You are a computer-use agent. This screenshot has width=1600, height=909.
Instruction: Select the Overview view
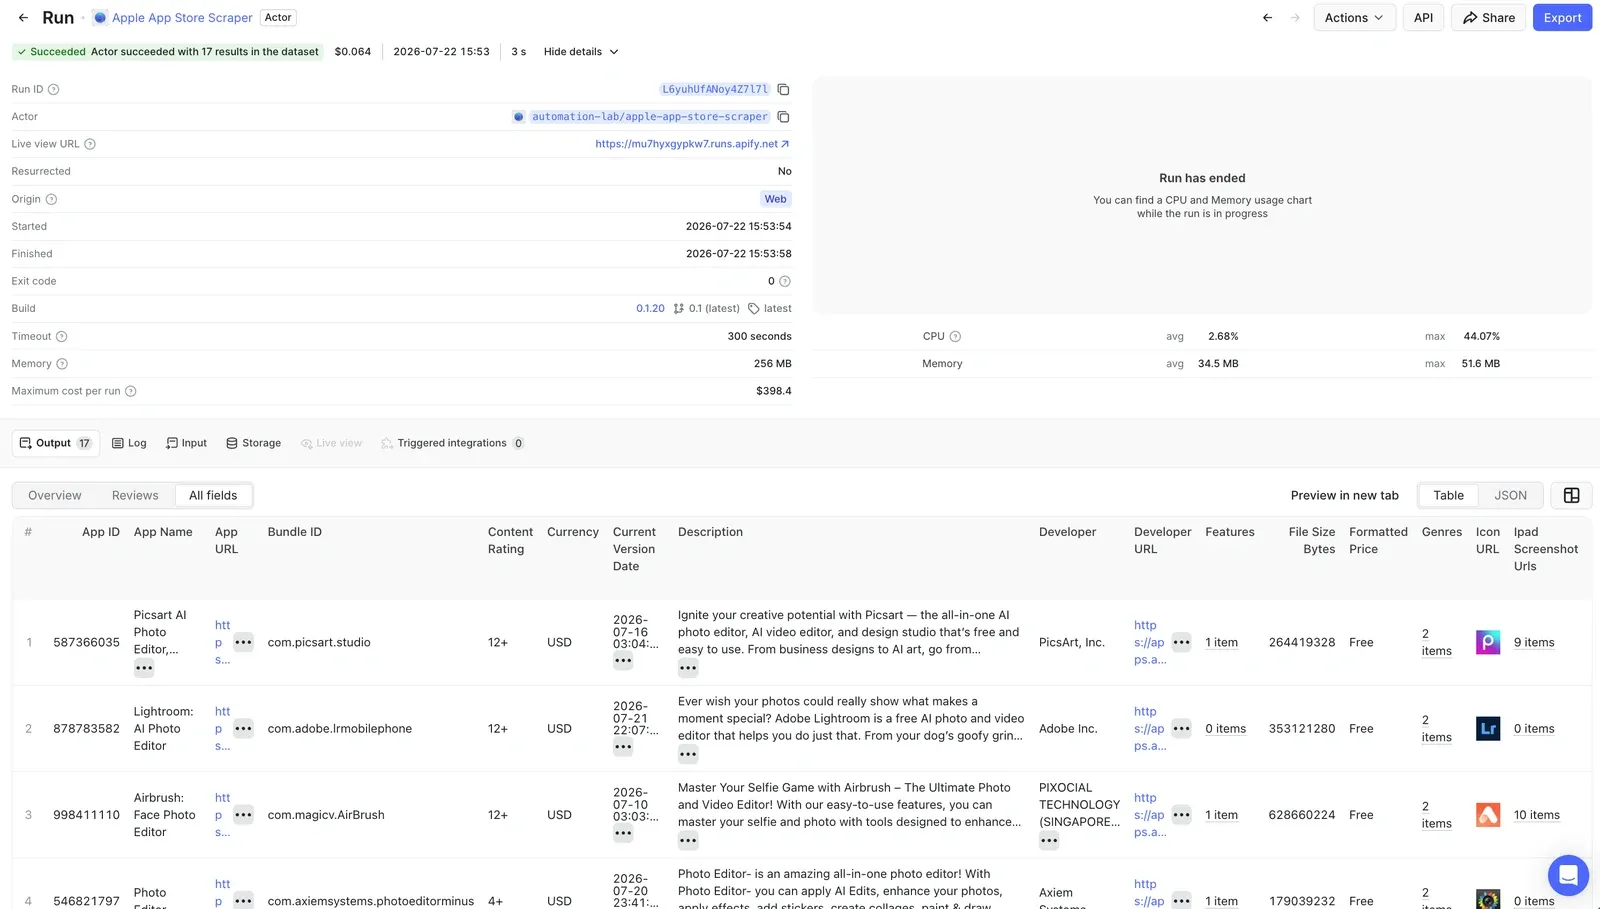55,495
